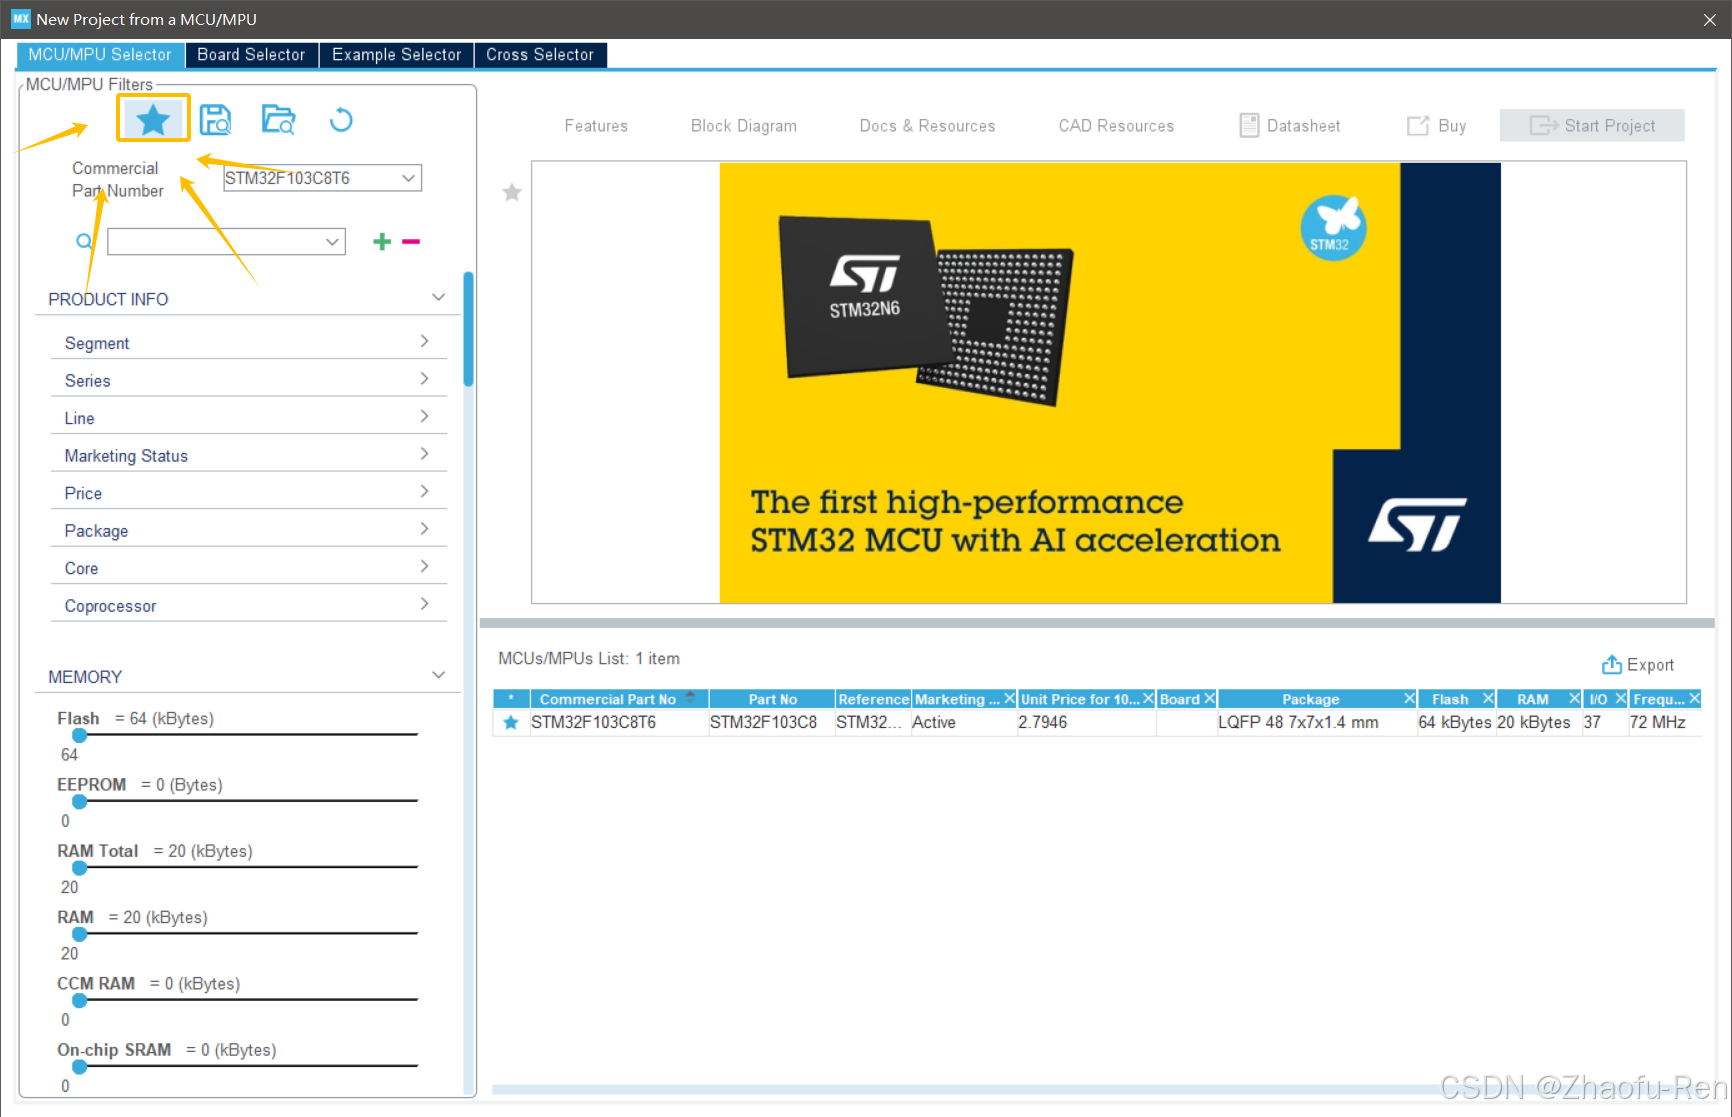This screenshot has height=1117, width=1732.
Task: Click the On-chip SRAM slider handle
Action: [x=80, y=1066]
